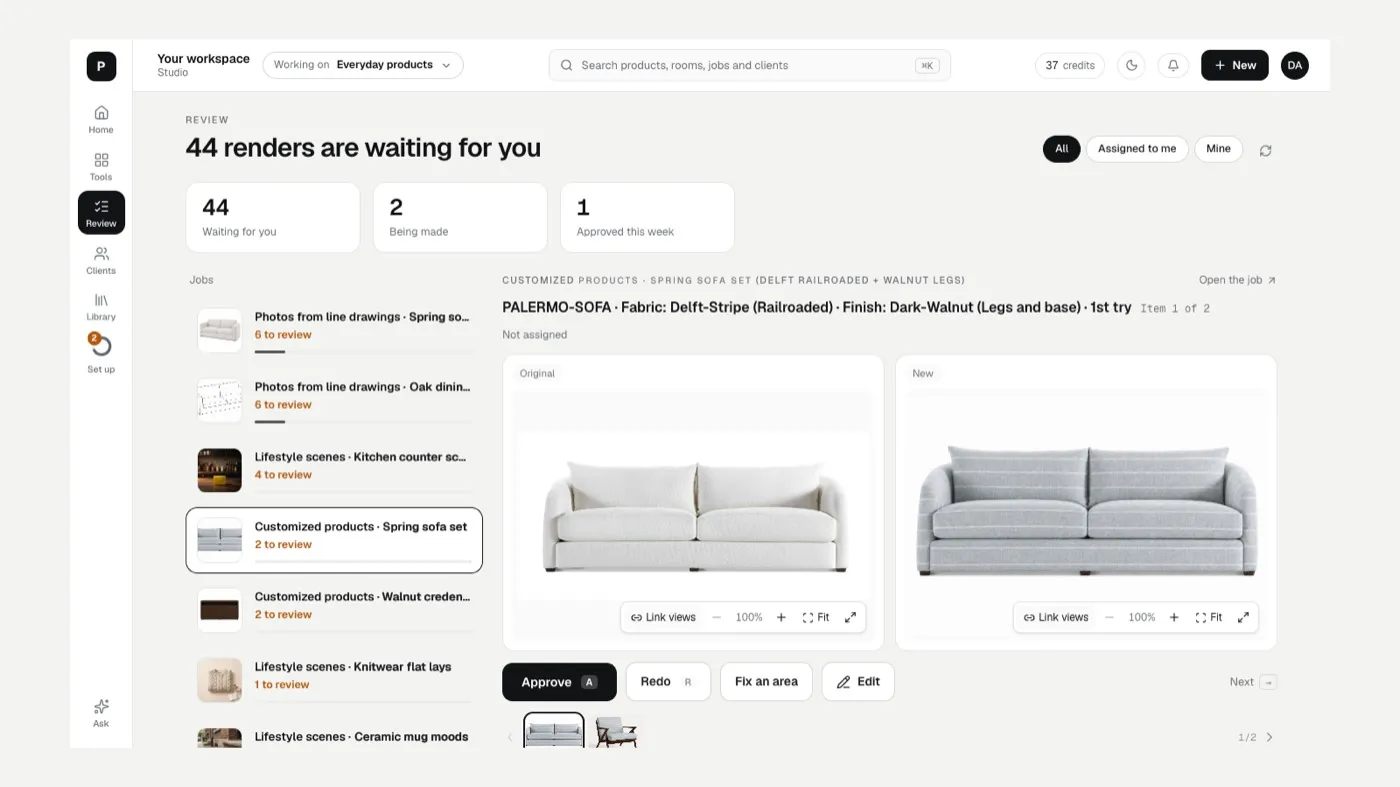Zoom in the Original image
This screenshot has width=1400, height=787.
point(782,617)
